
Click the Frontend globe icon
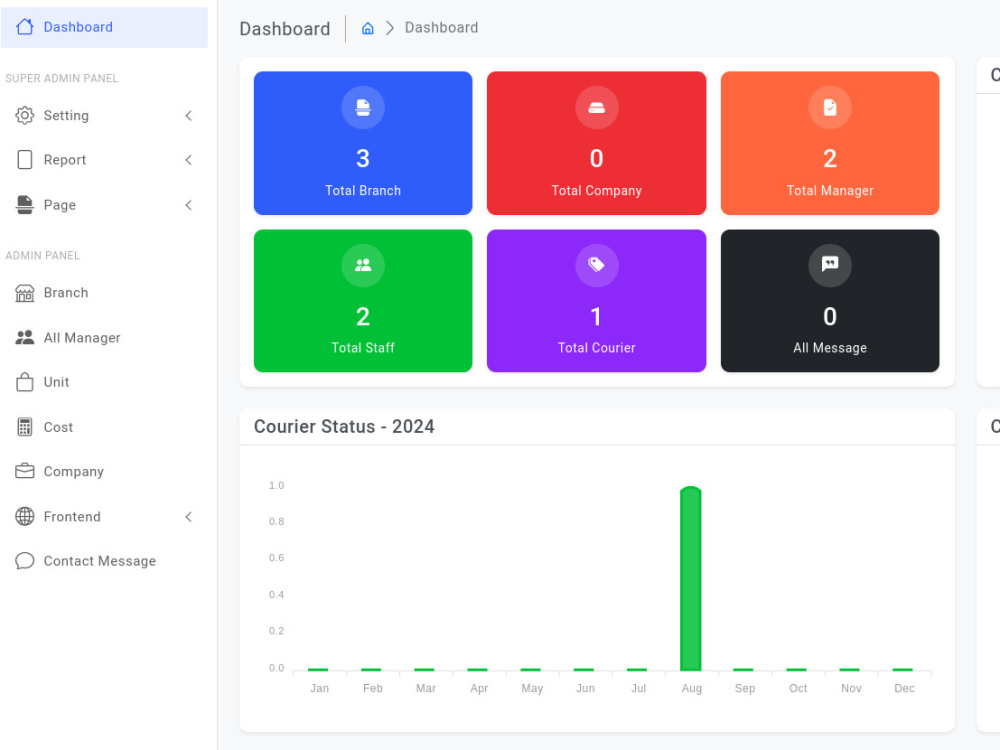[x=25, y=516]
